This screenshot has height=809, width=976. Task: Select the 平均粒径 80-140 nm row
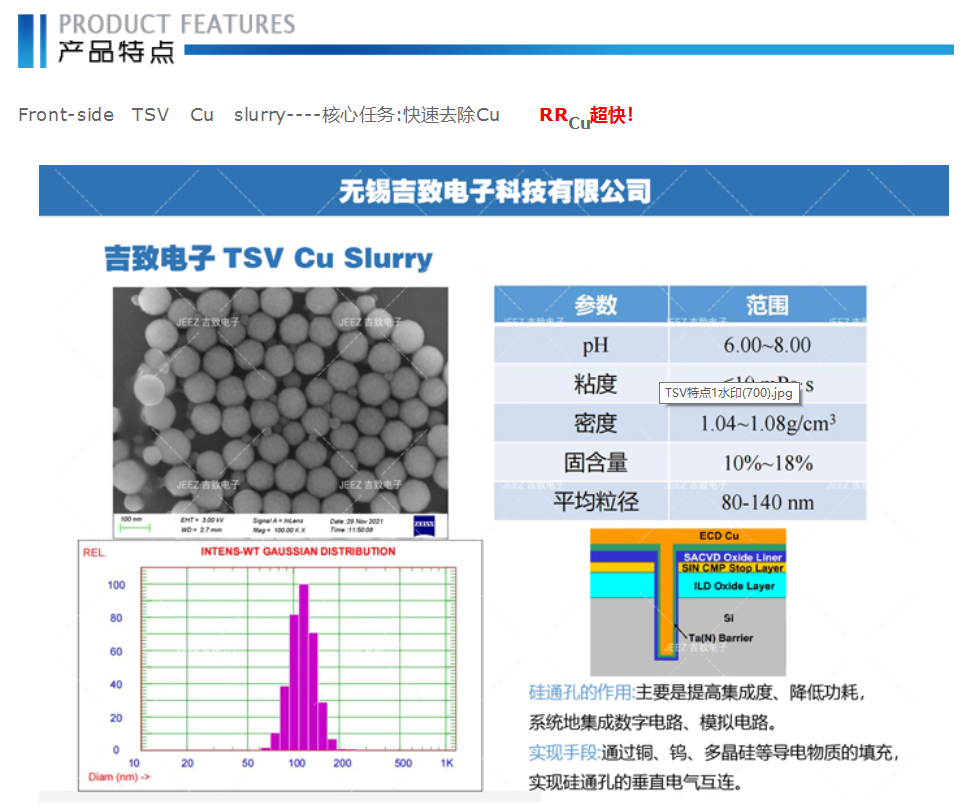(680, 501)
